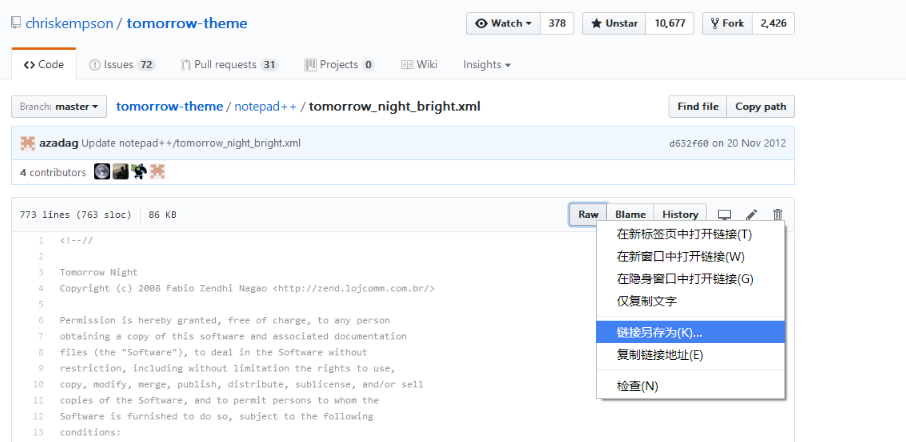Open the notepad++ breadcrumb folder

click(265, 106)
